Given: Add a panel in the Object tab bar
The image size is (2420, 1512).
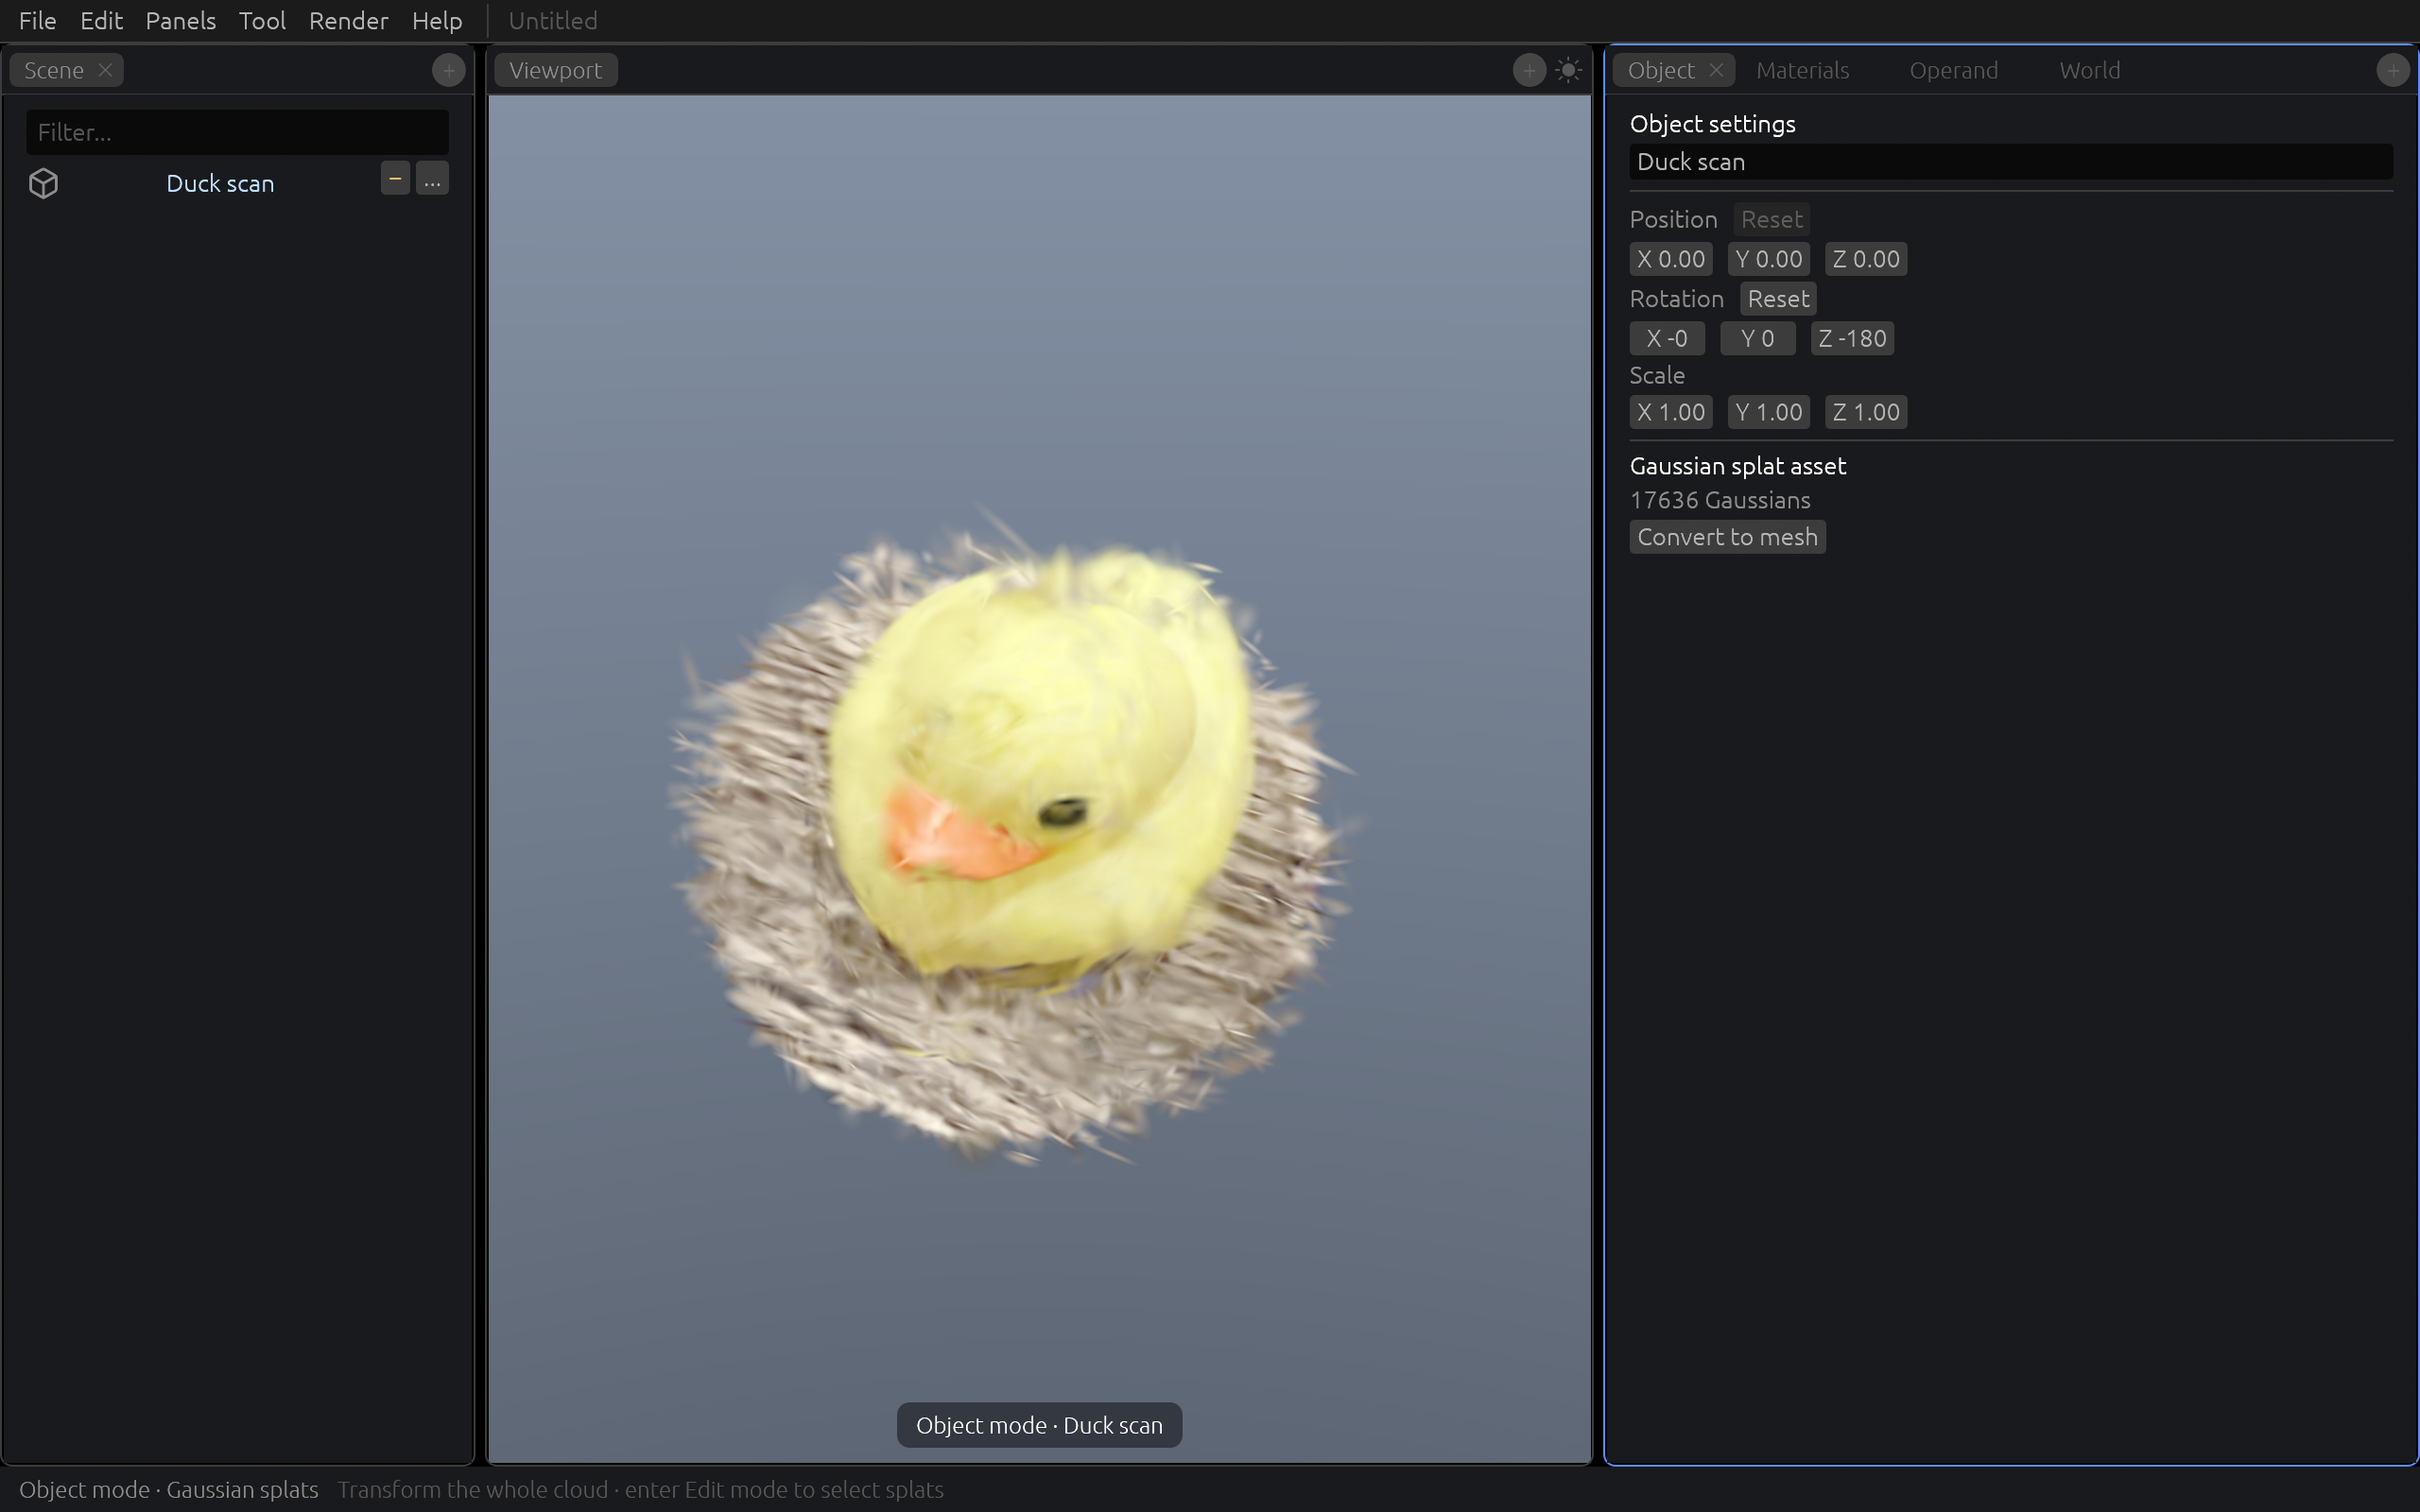Looking at the screenshot, I should 2393,70.
